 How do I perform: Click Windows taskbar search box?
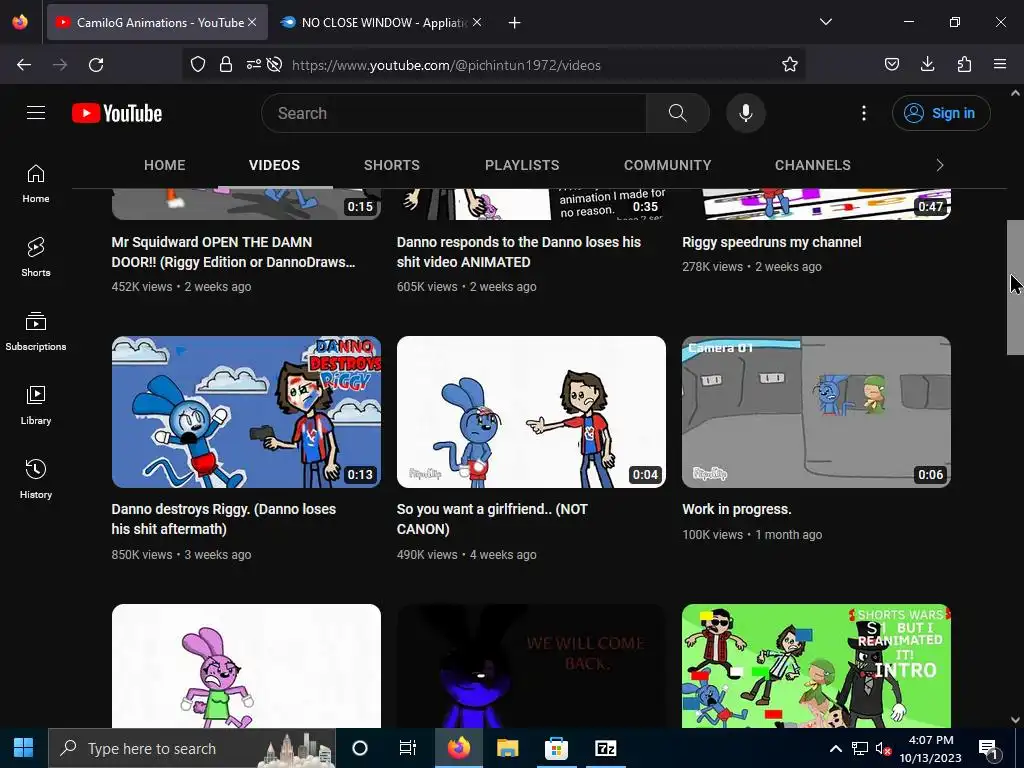point(192,748)
